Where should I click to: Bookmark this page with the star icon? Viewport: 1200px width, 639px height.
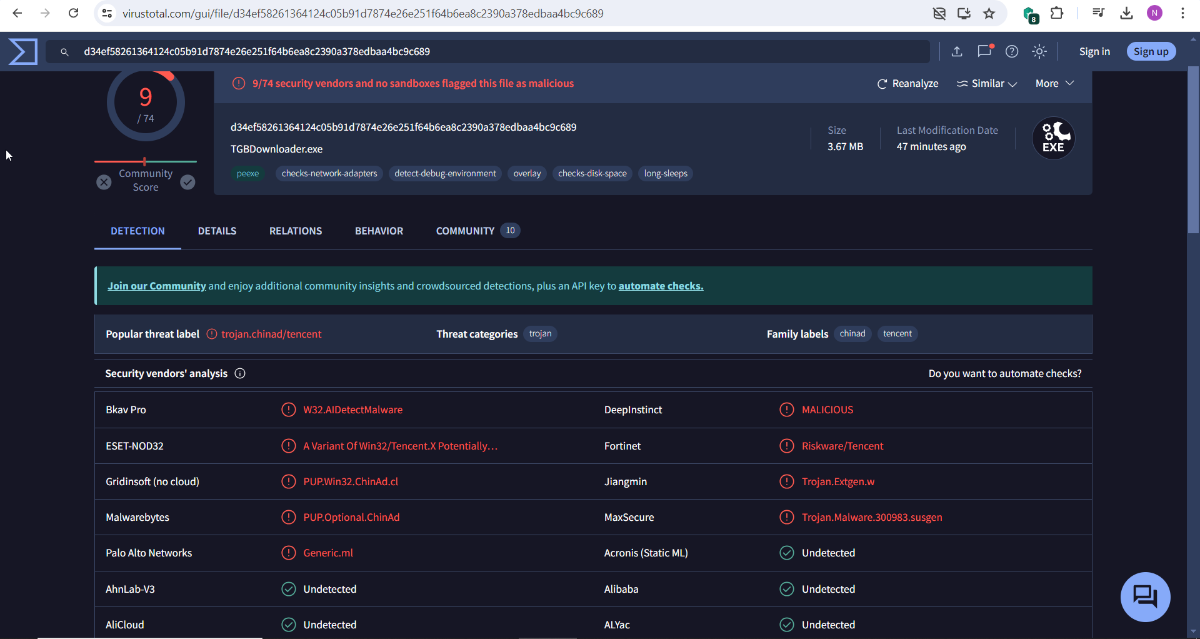[x=989, y=14]
